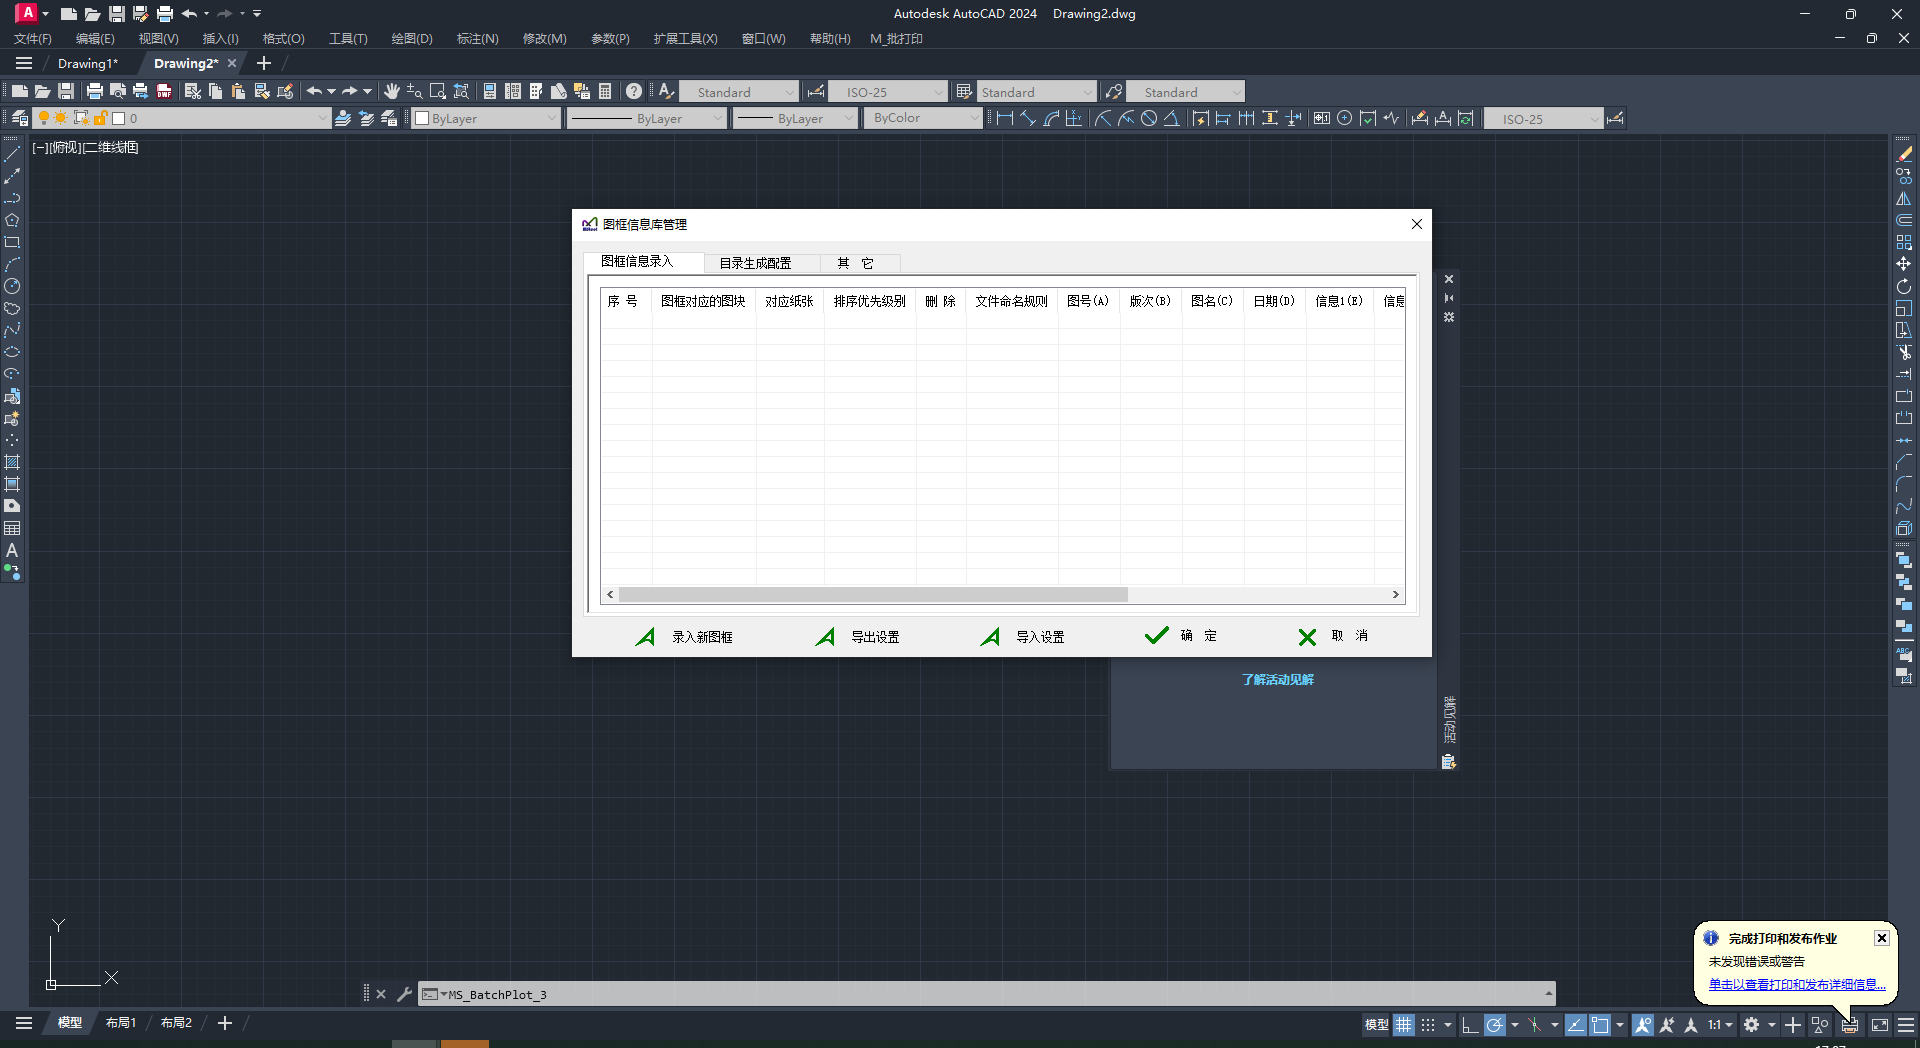This screenshot has height=1048, width=1920.
Task: Open Layer Properties Manager icon
Action: click(x=19, y=118)
